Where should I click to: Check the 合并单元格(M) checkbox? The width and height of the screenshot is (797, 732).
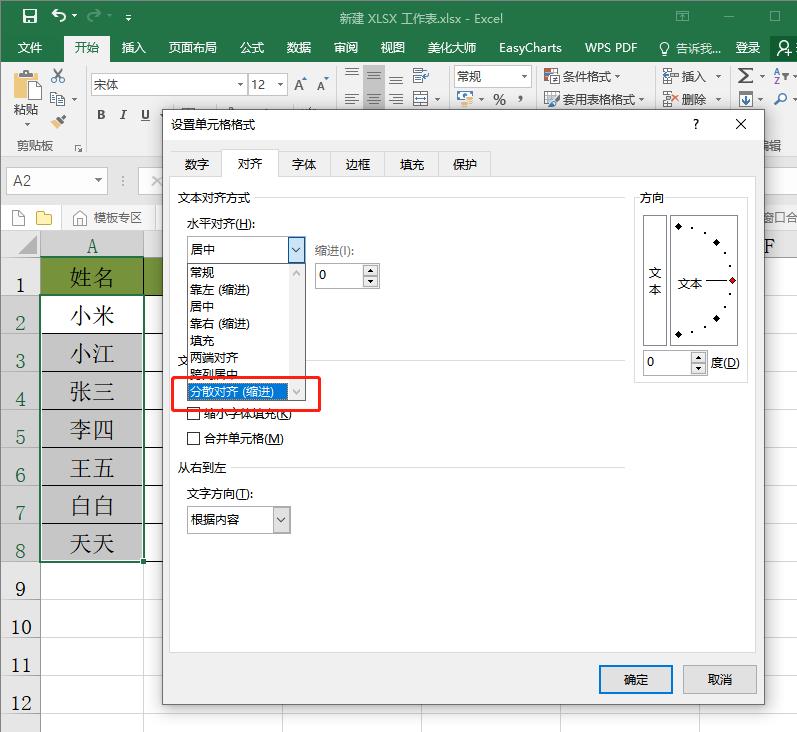pos(193,438)
